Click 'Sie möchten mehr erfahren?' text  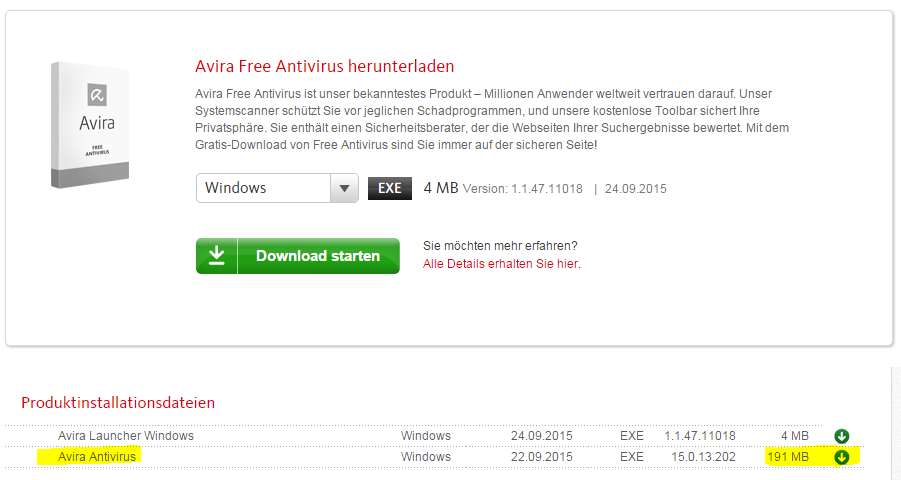click(x=500, y=245)
